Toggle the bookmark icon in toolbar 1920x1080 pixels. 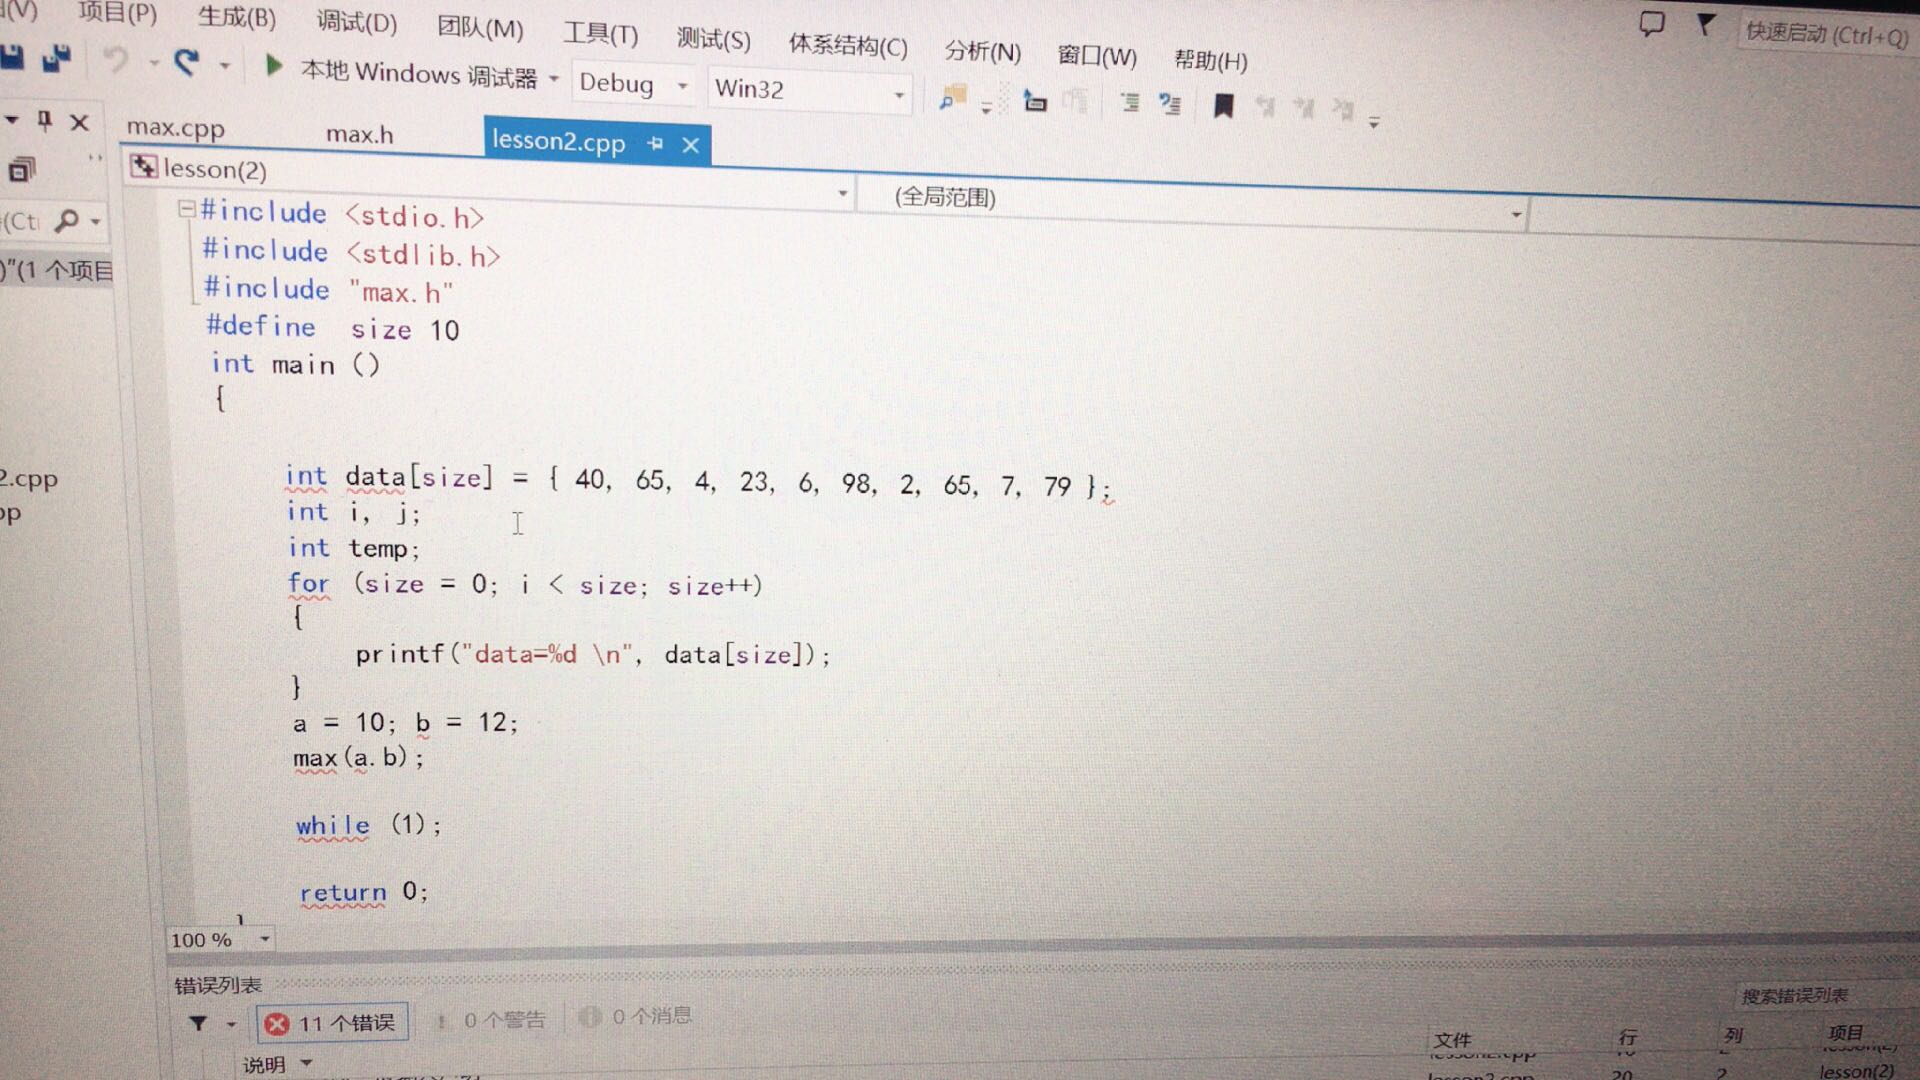pos(1223,105)
